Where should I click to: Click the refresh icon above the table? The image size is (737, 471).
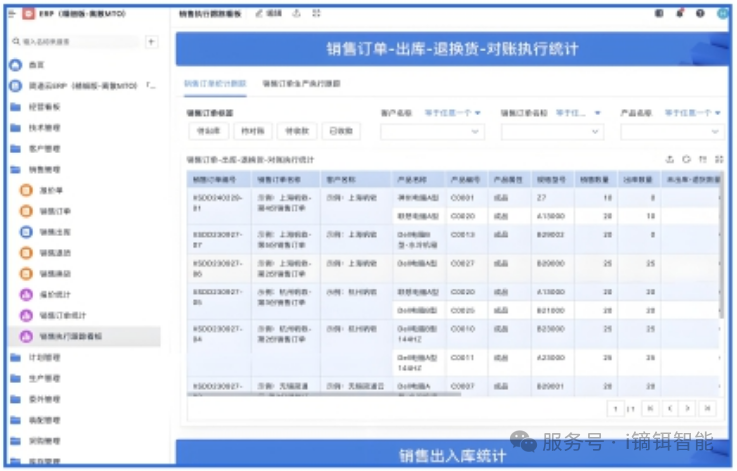tap(686, 159)
